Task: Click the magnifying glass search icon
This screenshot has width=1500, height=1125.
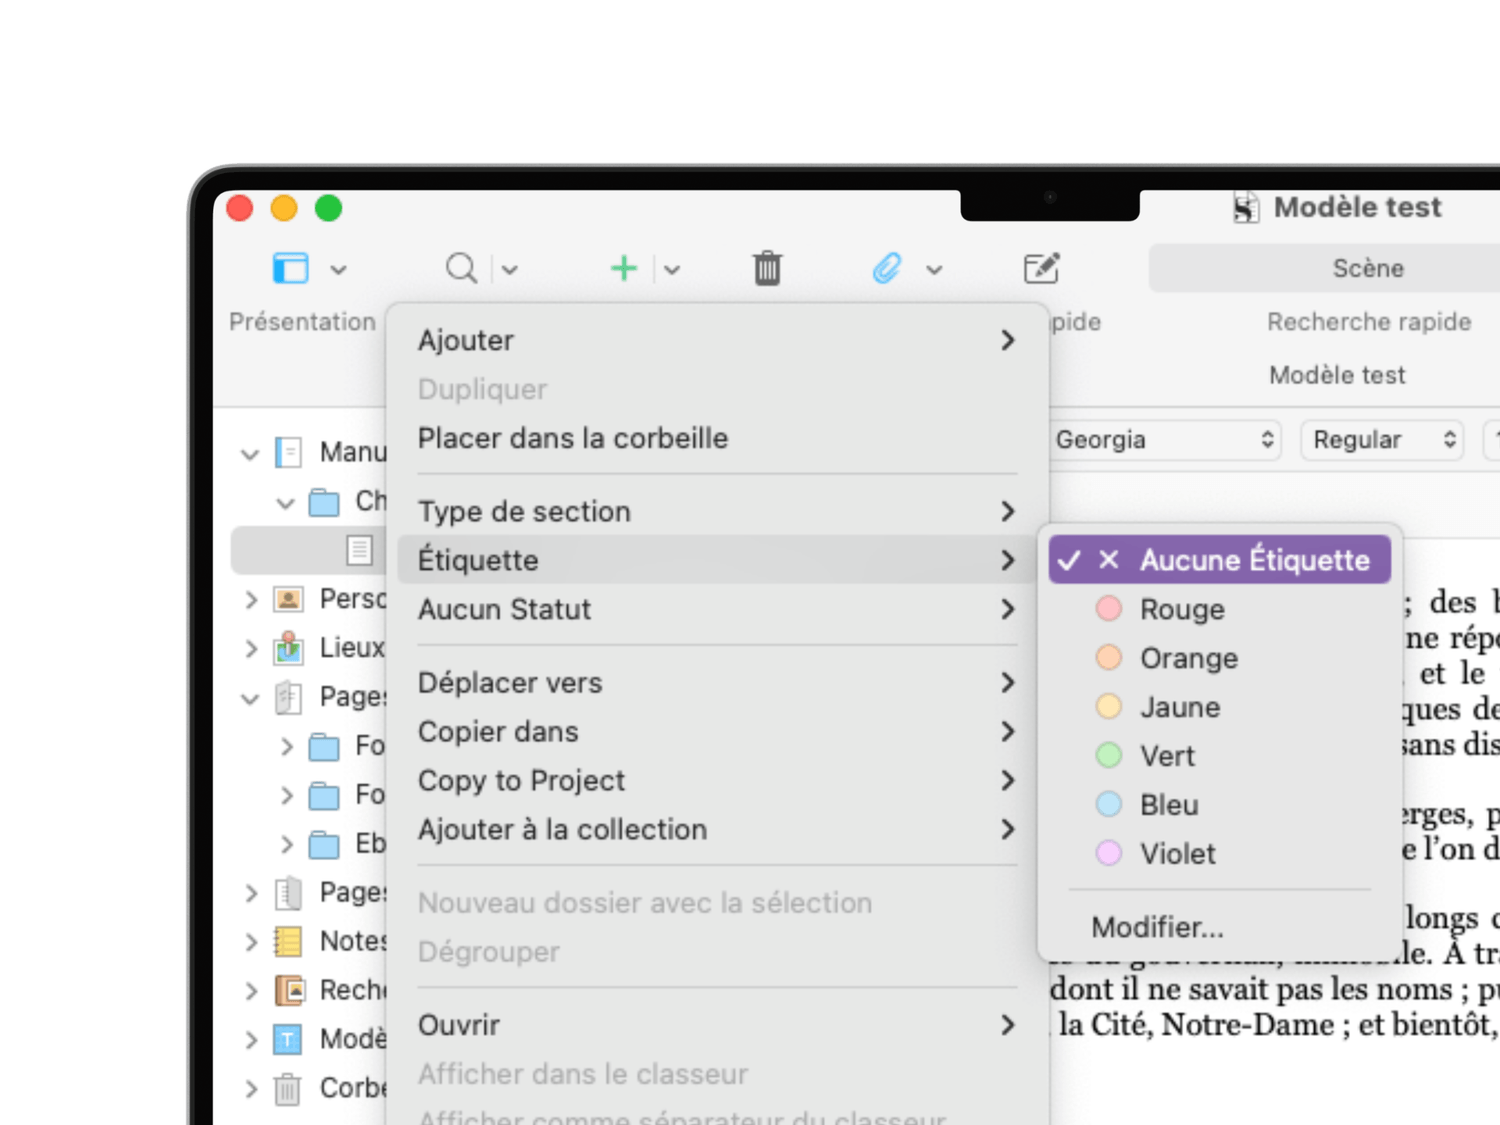Action: (461, 268)
